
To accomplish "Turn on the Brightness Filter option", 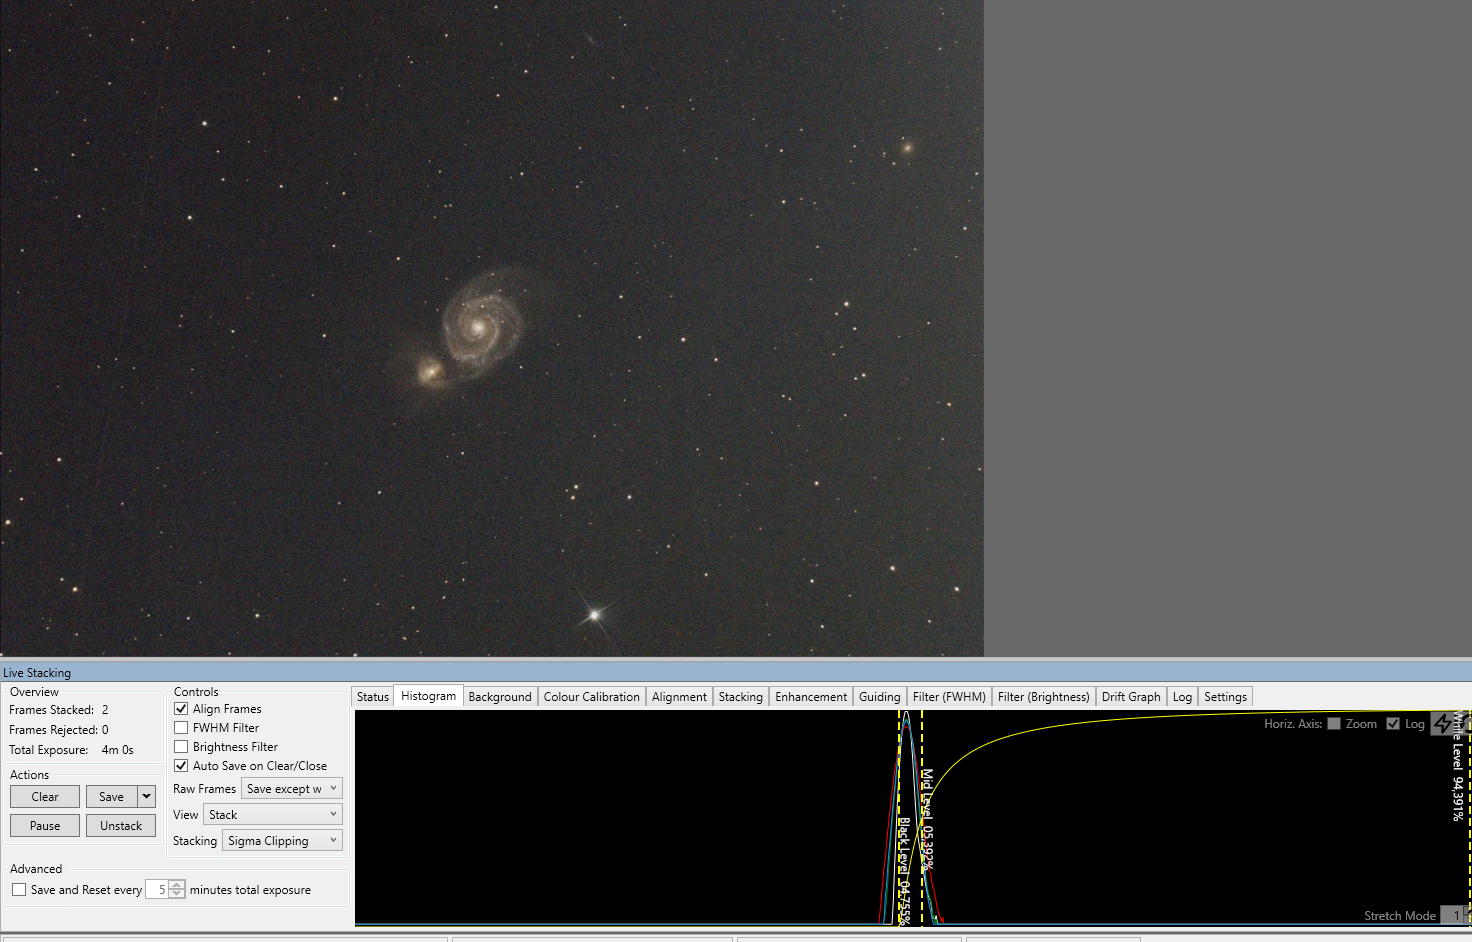I will pos(181,747).
